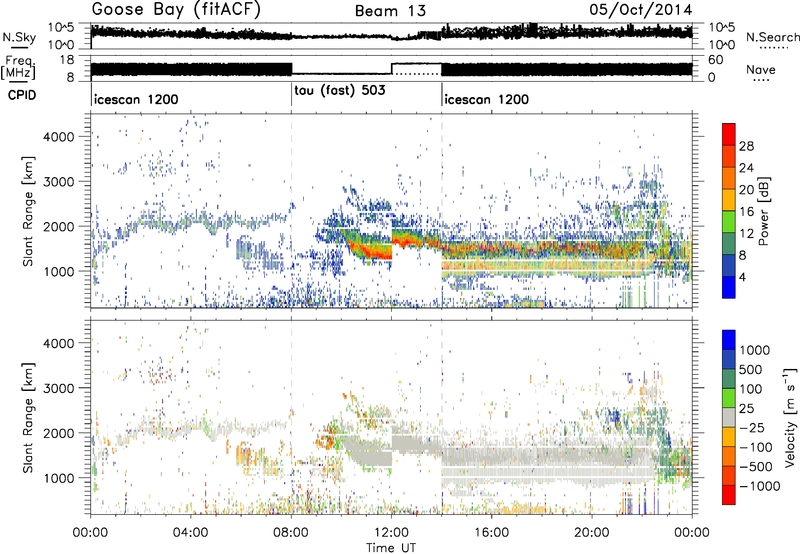Click the "N.Sky" legend label
Viewport: 800px width, 554px height.
click(x=19, y=37)
